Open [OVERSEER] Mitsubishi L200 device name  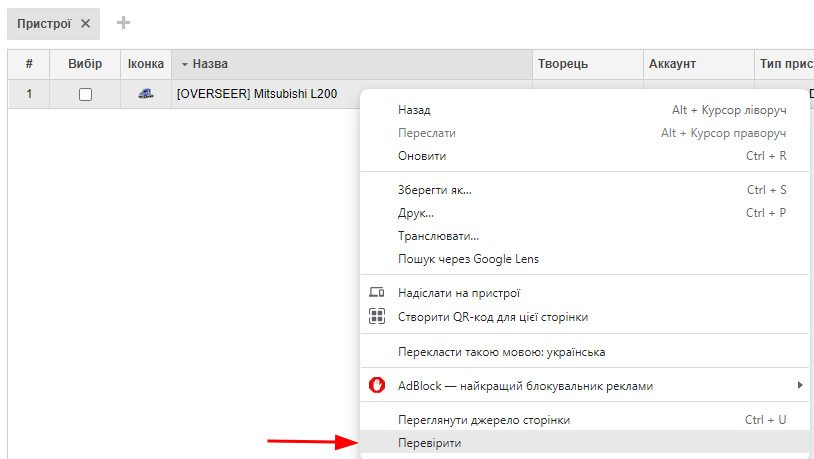click(x=257, y=94)
